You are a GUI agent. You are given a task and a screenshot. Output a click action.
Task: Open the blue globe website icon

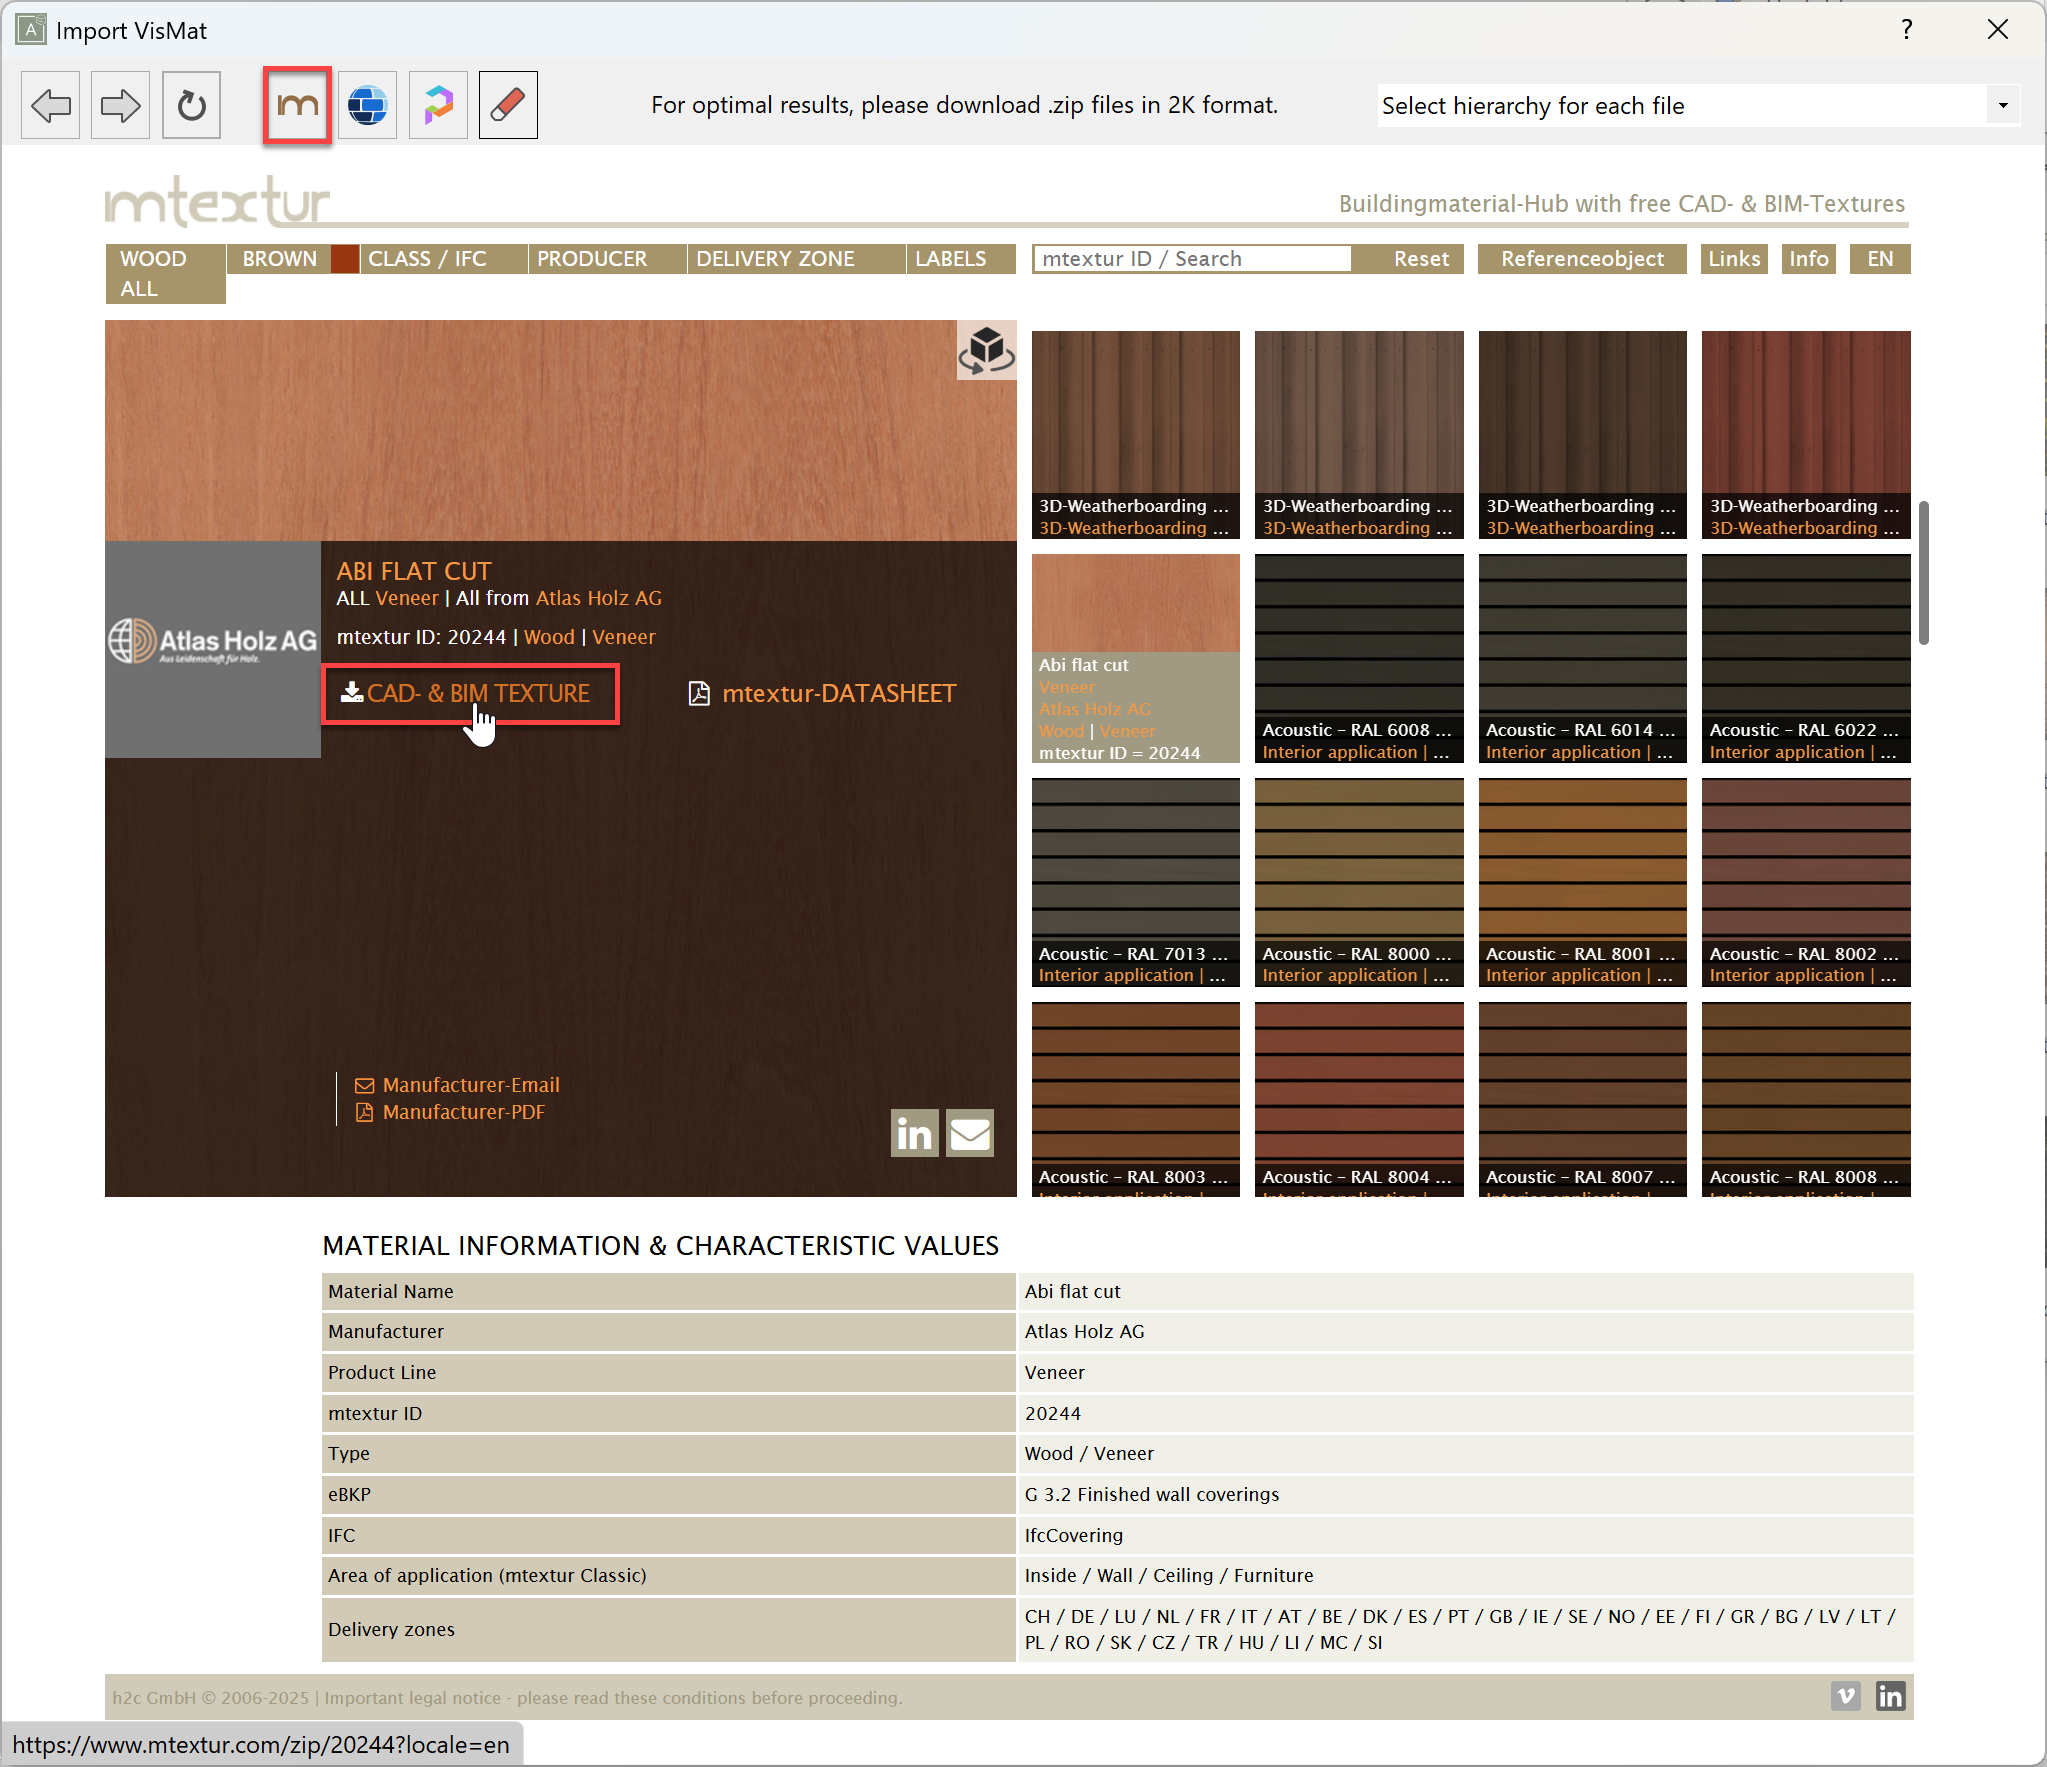pos(368,105)
